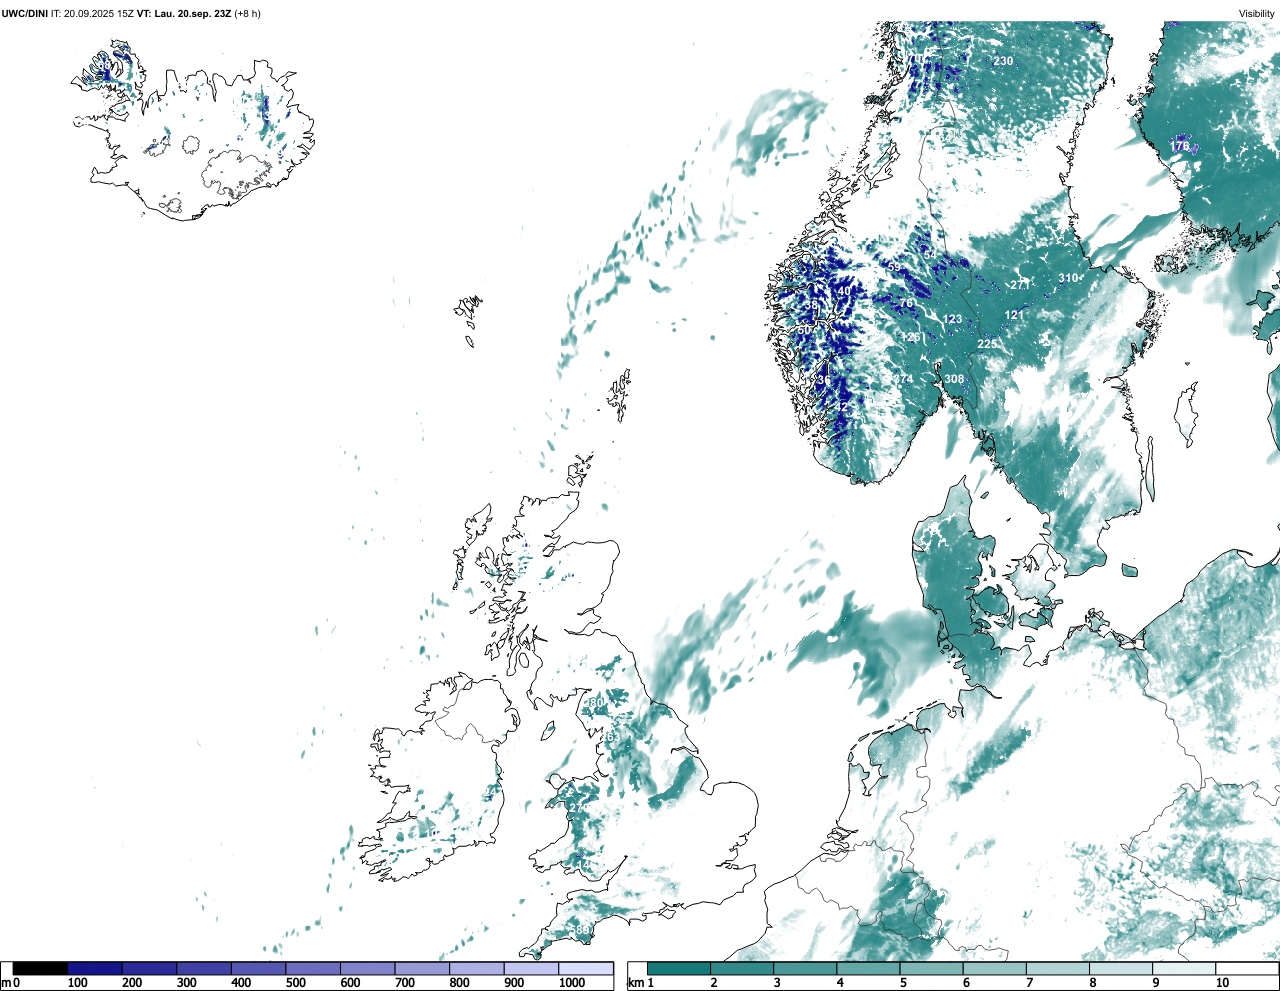Image resolution: width=1280 pixels, height=991 pixels.
Task: Click the black 0–100 m legend swatch
Action: 40,968
